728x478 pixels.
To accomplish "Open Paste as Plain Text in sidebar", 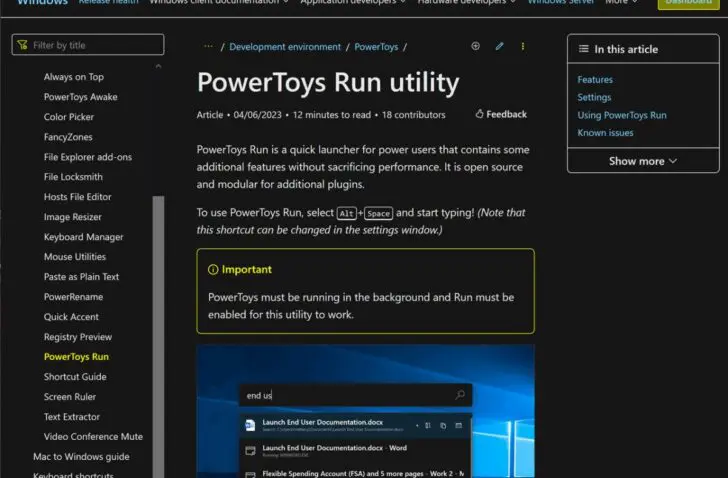I will point(81,277).
